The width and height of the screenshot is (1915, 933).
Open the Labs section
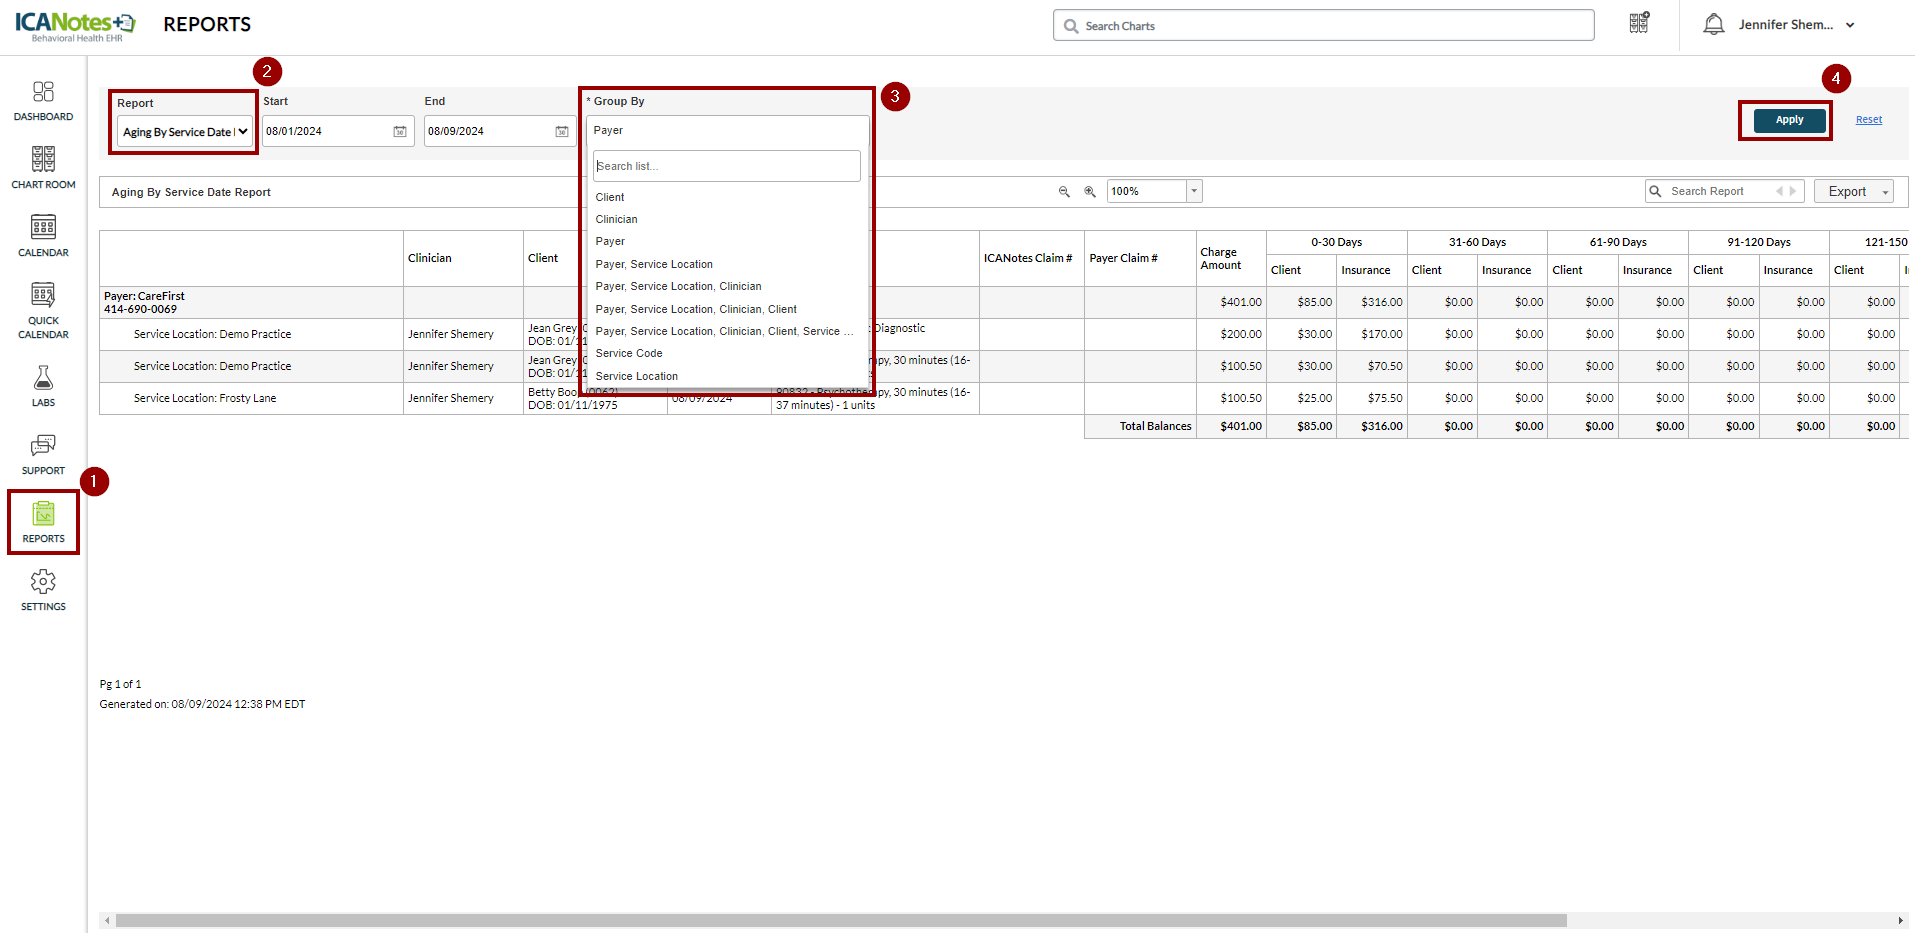point(43,386)
